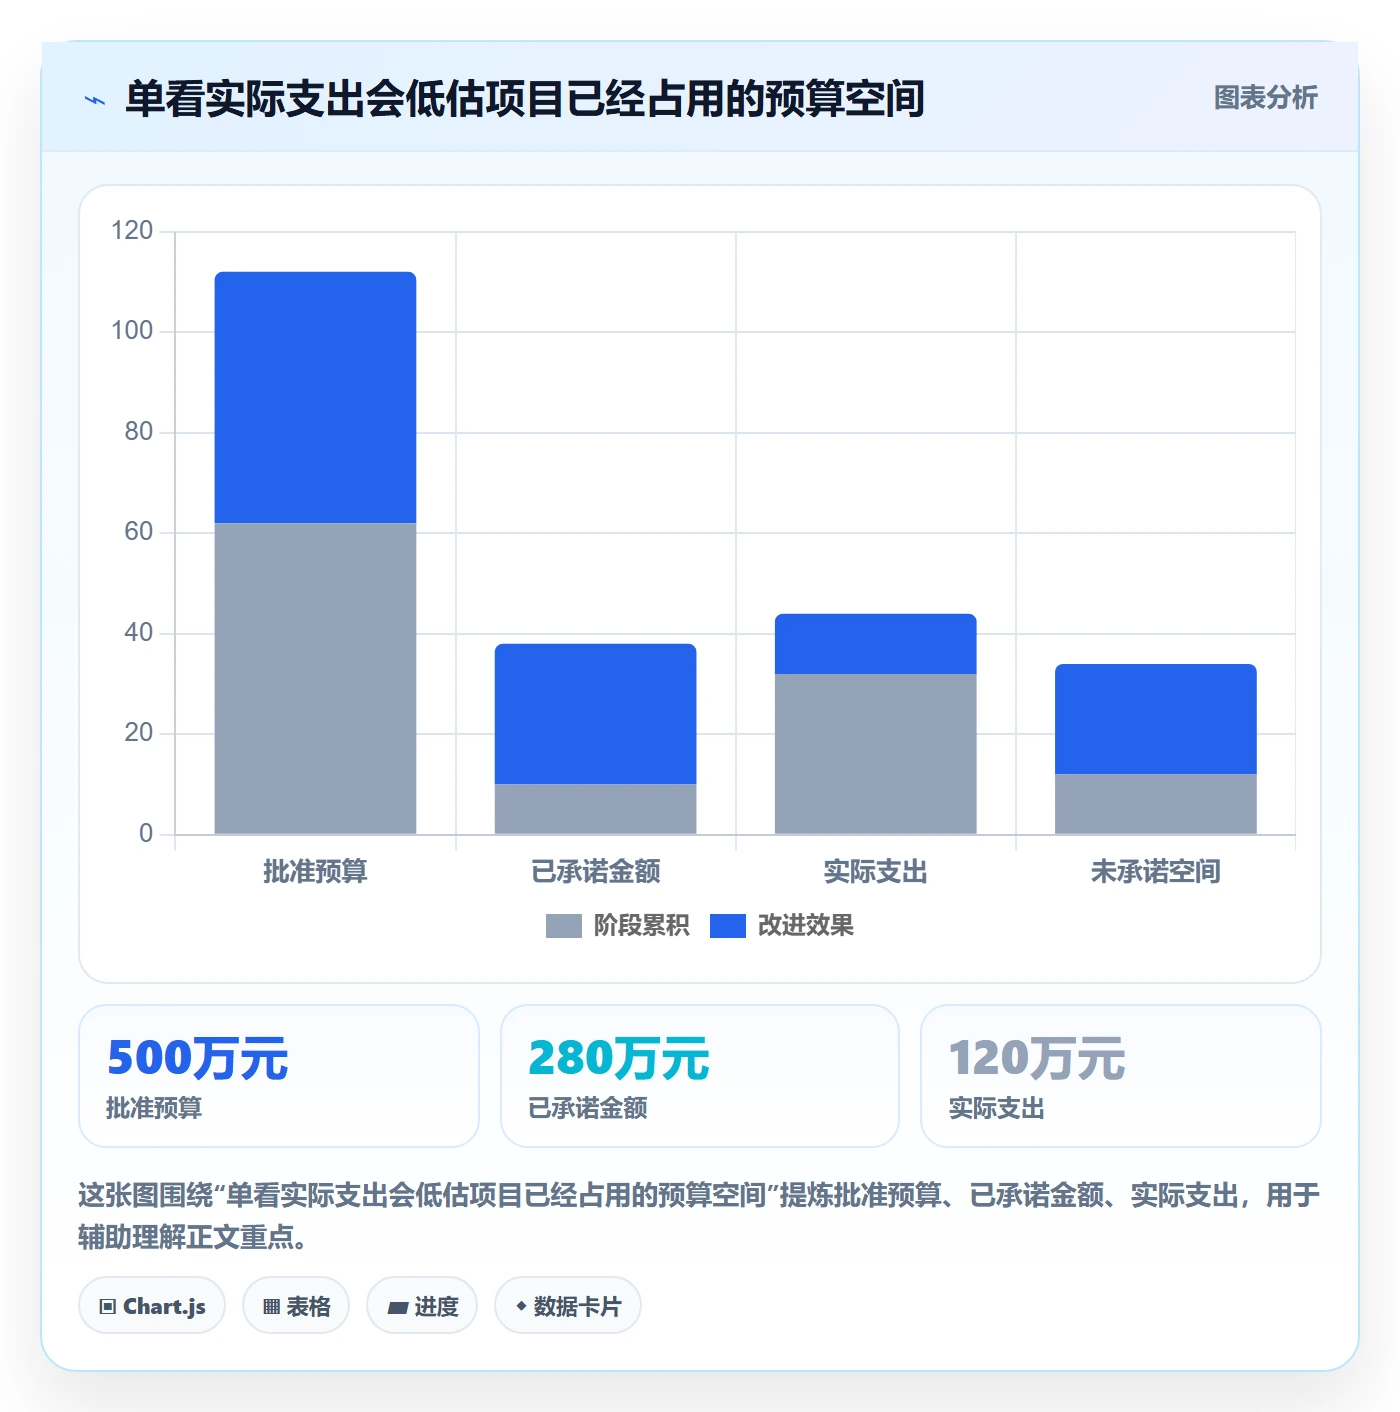Select the 进度 tag chip
Image resolution: width=1400 pixels, height=1412 pixels.
(x=422, y=1306)
